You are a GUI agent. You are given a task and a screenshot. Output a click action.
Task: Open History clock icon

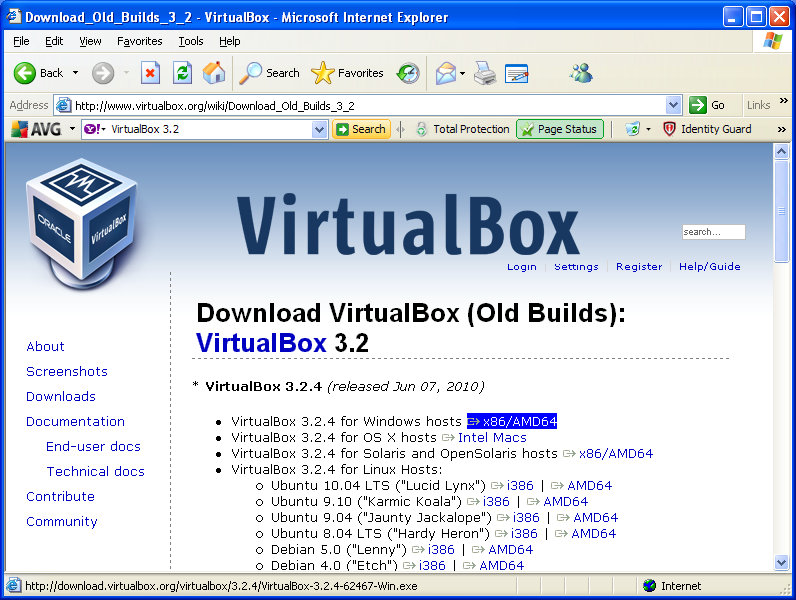pyautogui.click(x=408, y=74)
